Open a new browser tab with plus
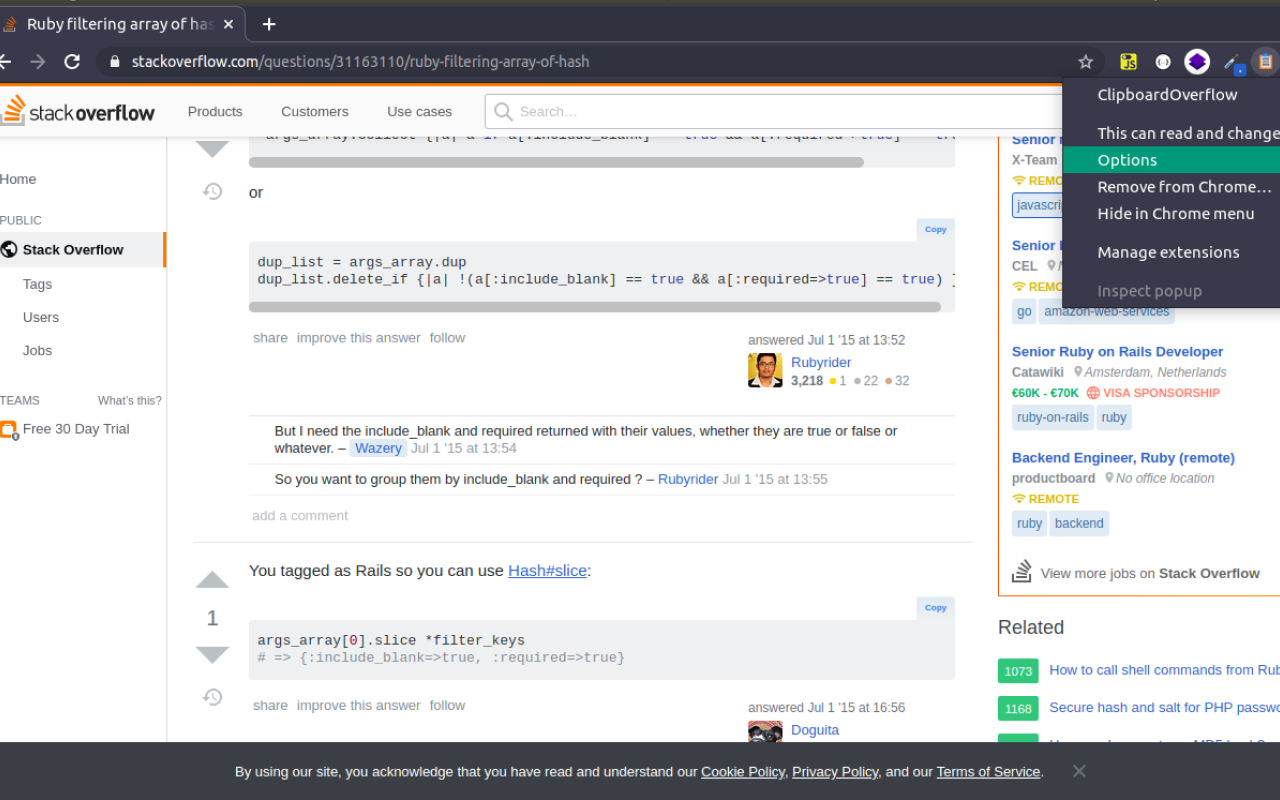Viewport: 1280px width, 800px height. 269,24
